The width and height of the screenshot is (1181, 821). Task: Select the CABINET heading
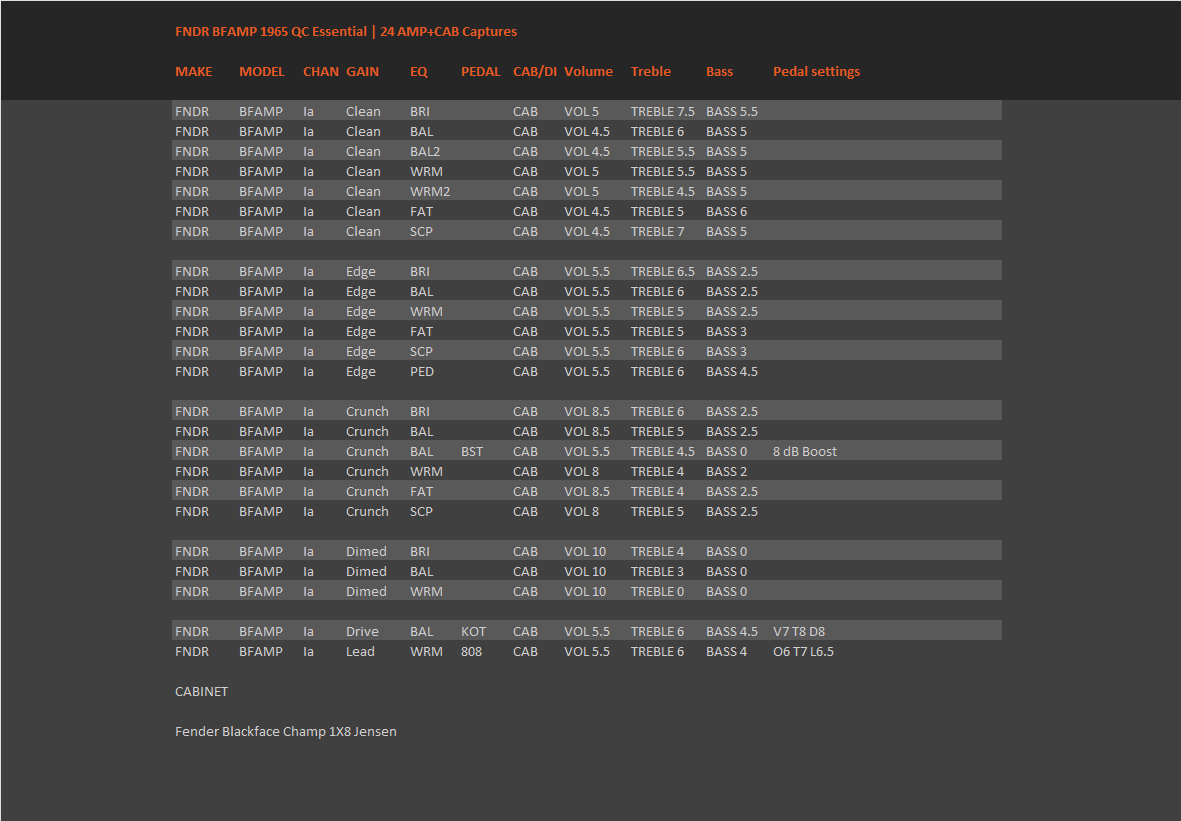click(x=201, y=692)
